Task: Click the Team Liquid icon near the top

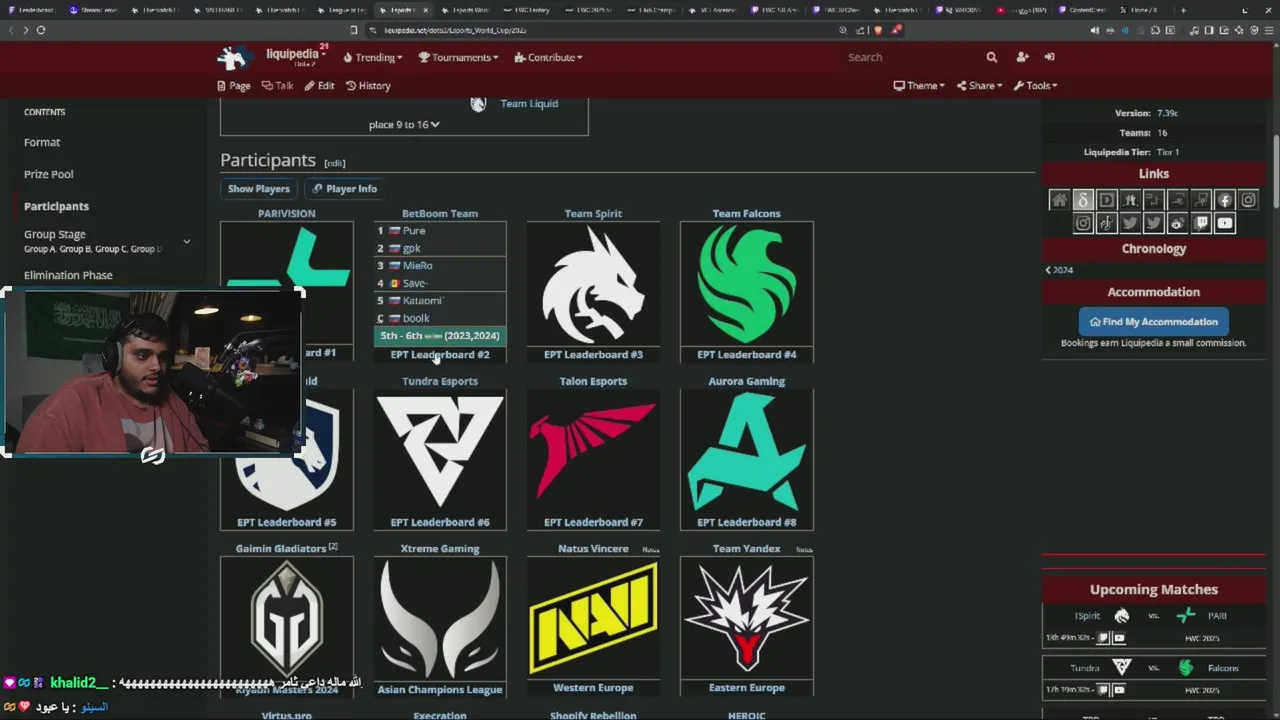Action: (x=478, y=103)
